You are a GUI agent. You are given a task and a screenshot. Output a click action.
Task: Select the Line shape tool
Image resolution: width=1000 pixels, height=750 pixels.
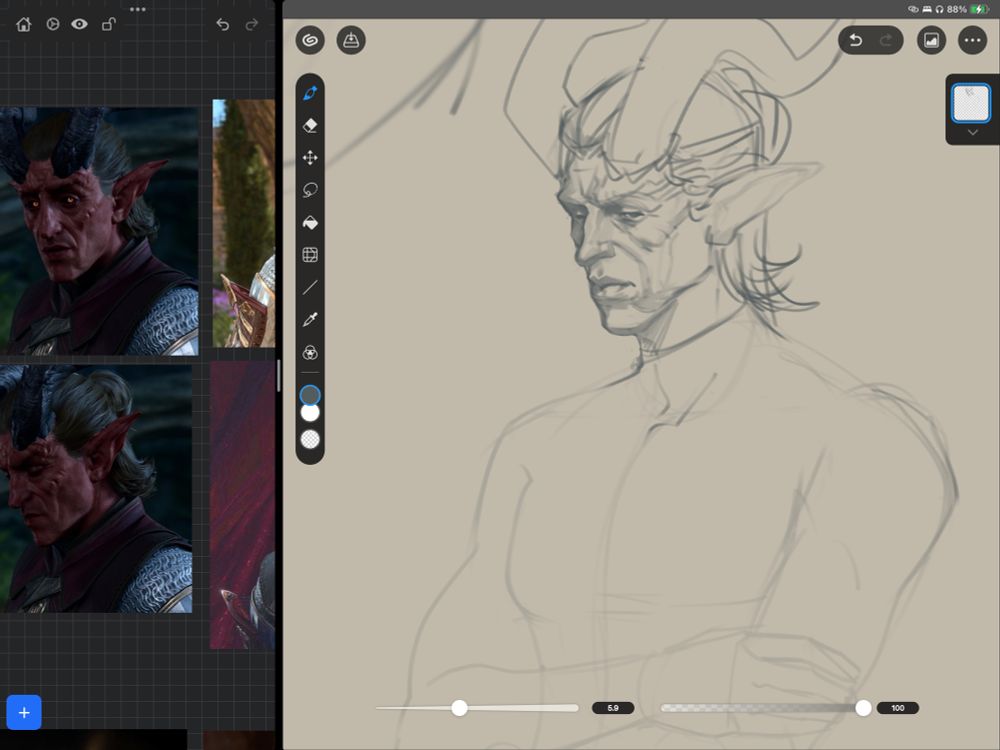coord(310,288)
